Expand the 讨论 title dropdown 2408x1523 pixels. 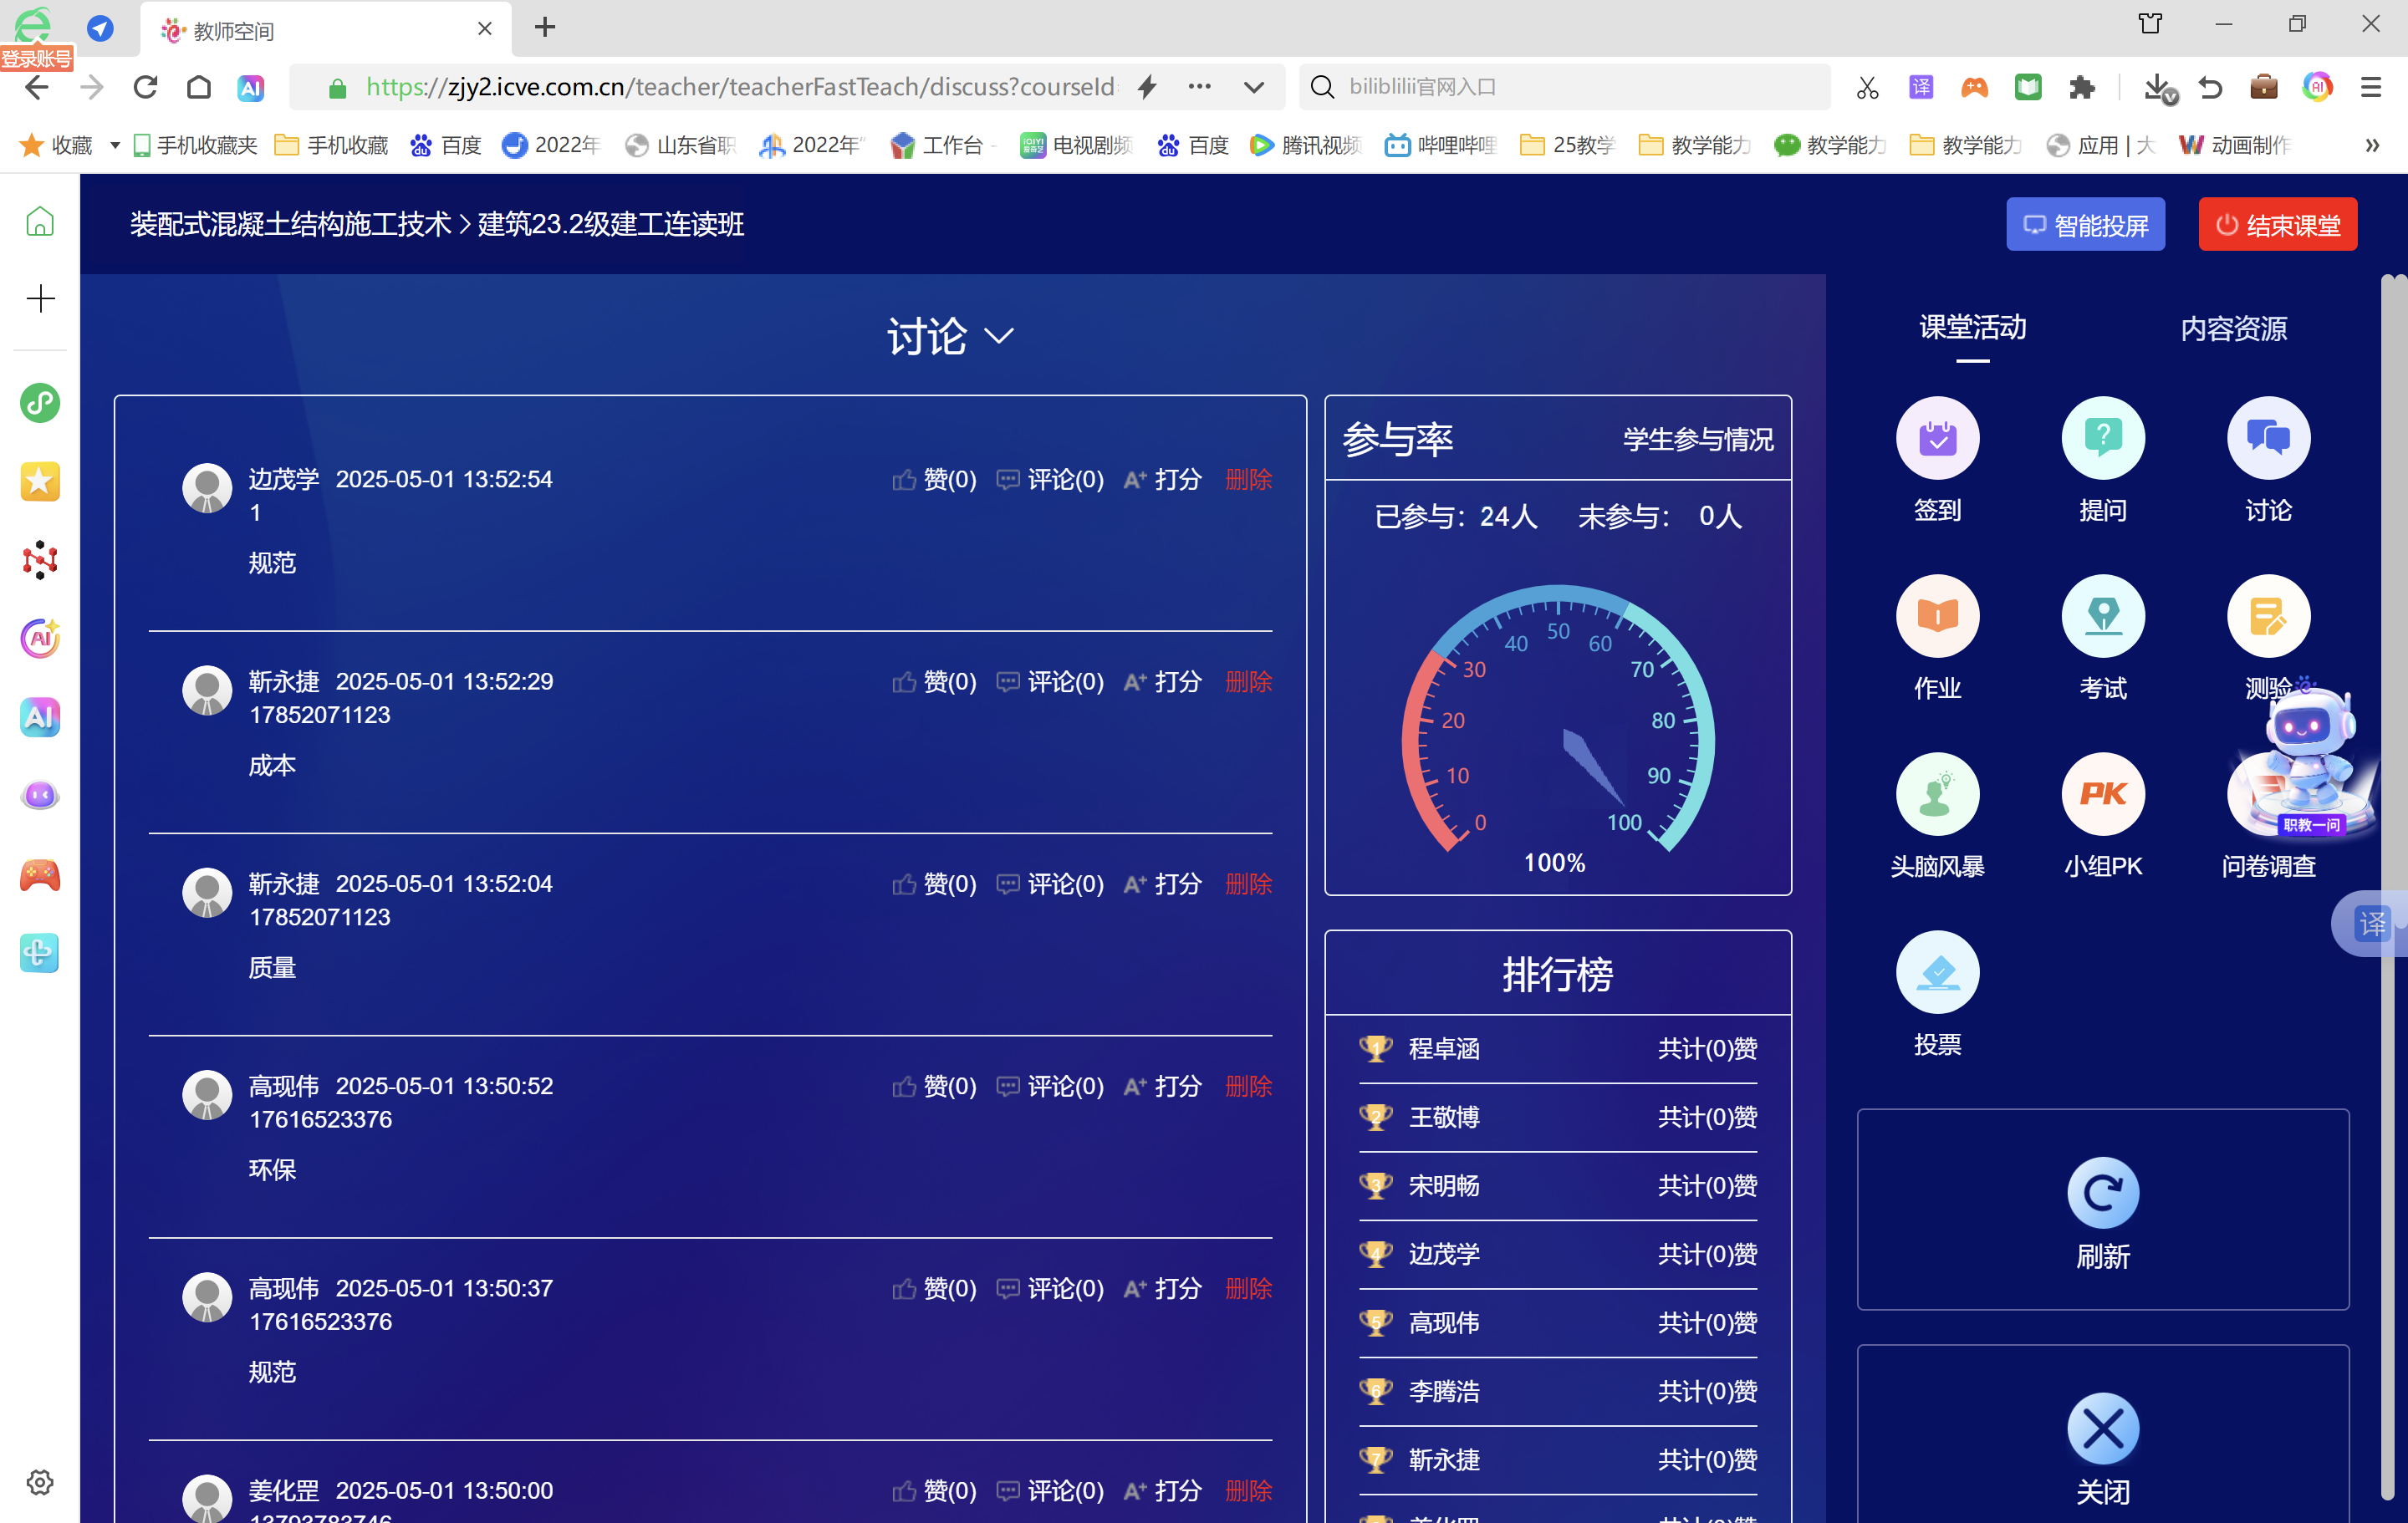998,336
